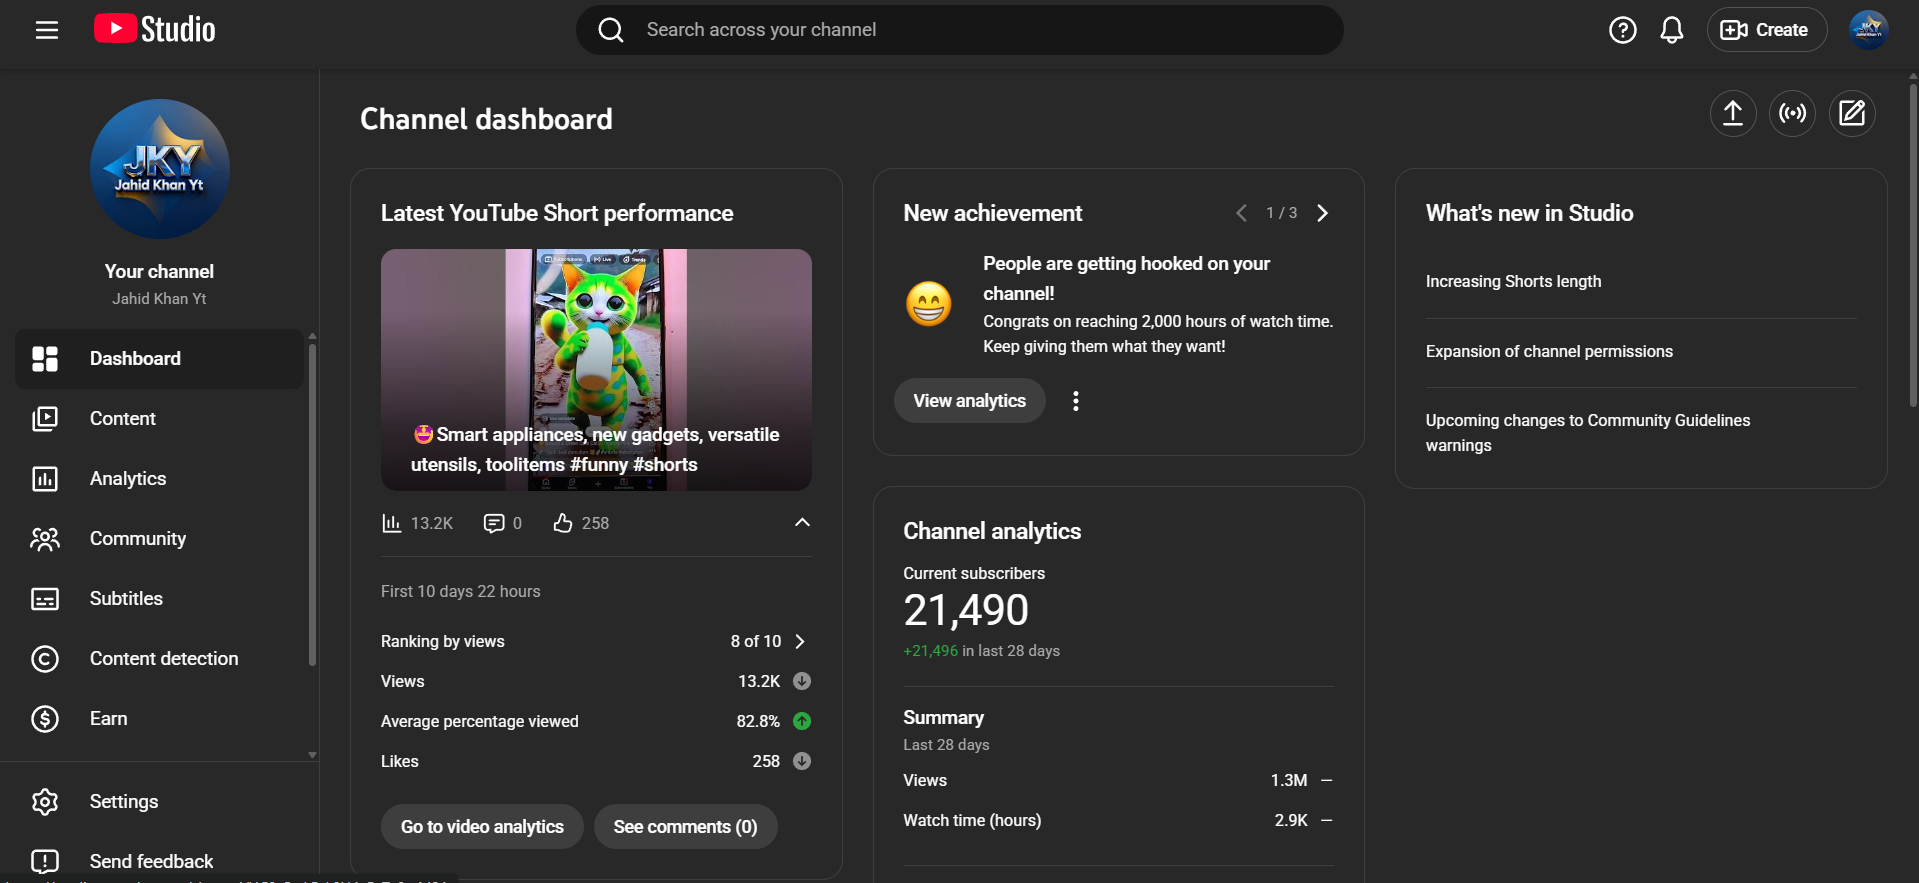Click the View analytics button
The width and height of the screenshot is (1919, 883).
click(x=969, y=401)
